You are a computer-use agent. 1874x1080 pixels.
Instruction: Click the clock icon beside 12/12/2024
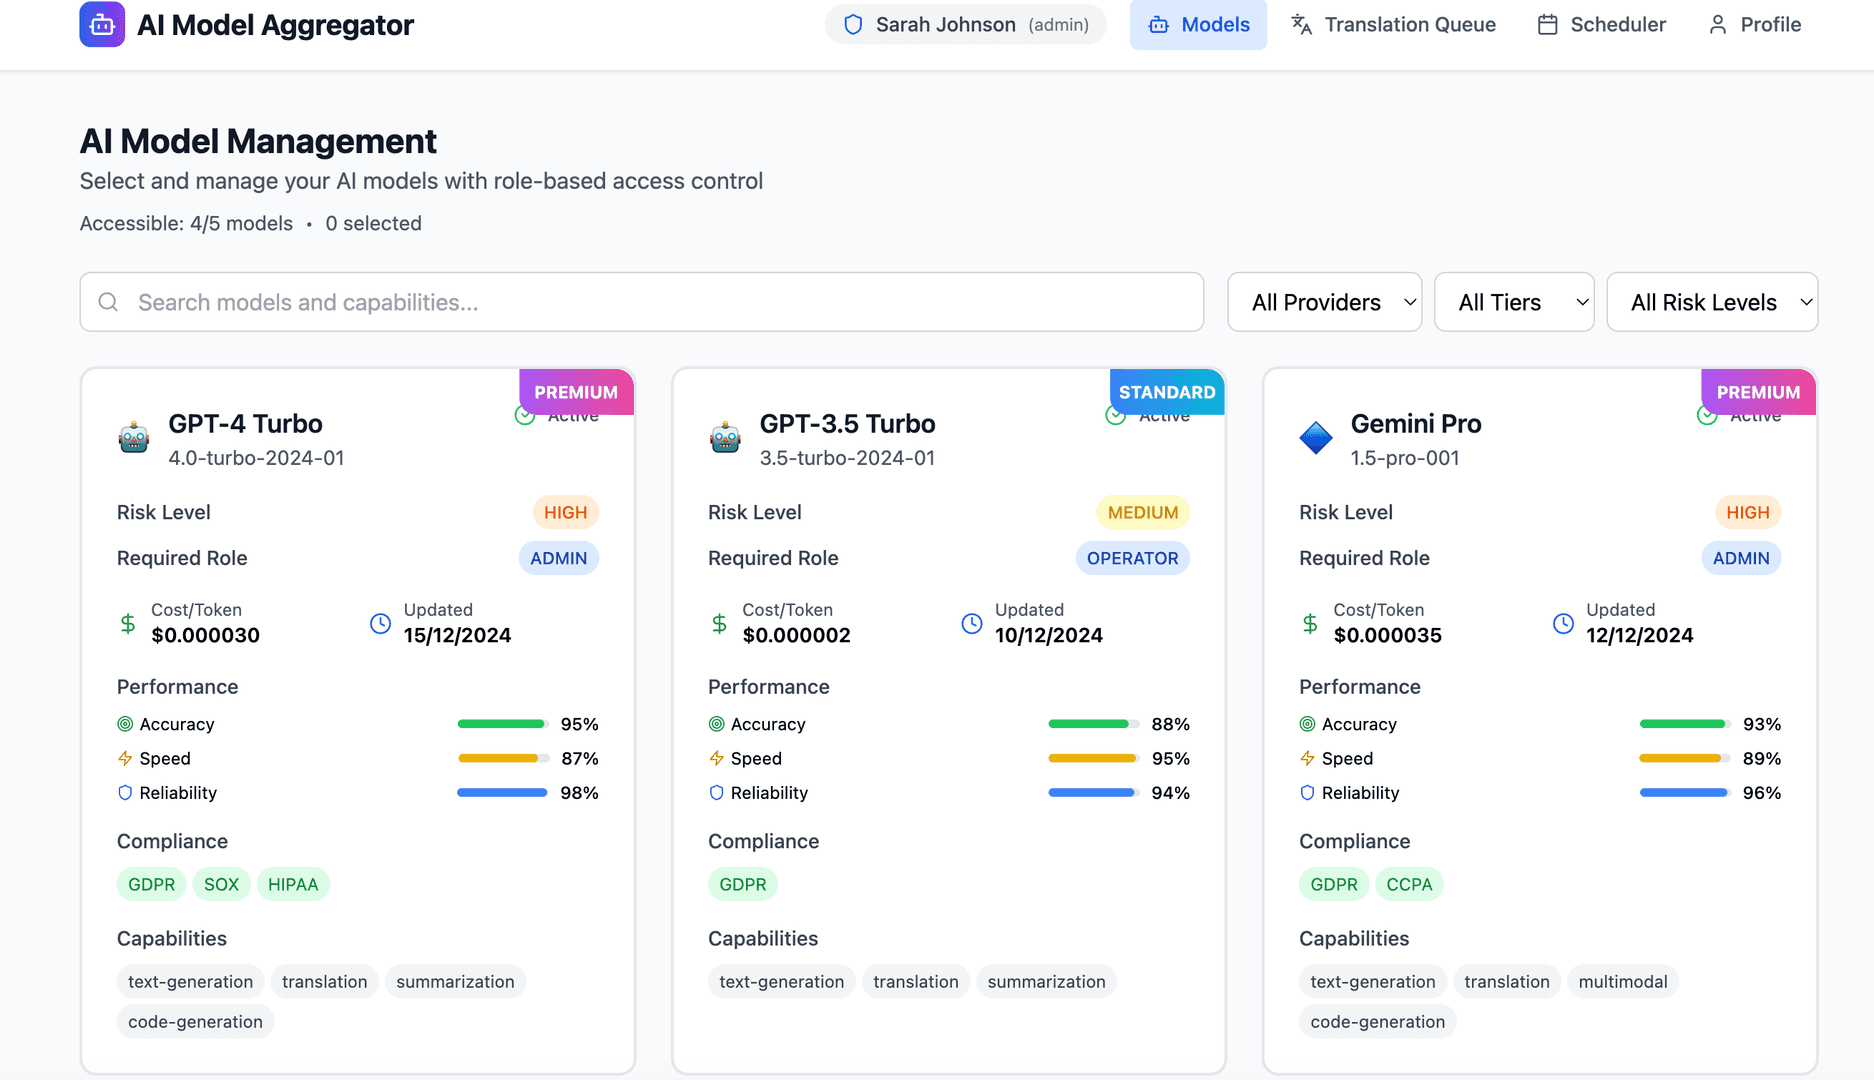[1563, 624]
